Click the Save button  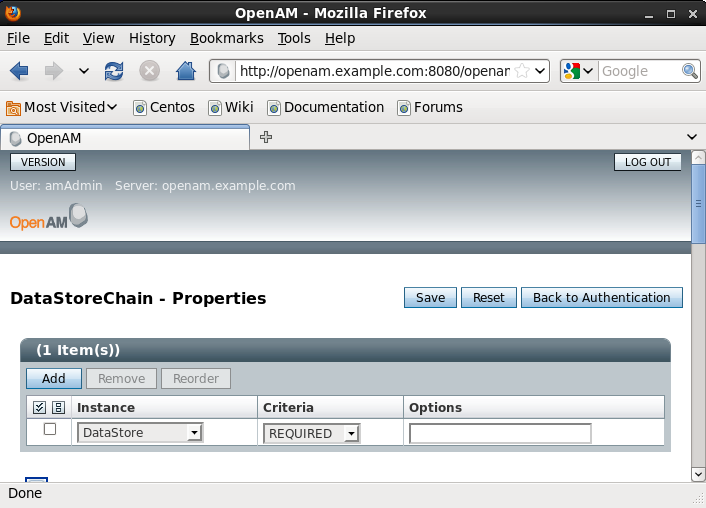point(430,297)
